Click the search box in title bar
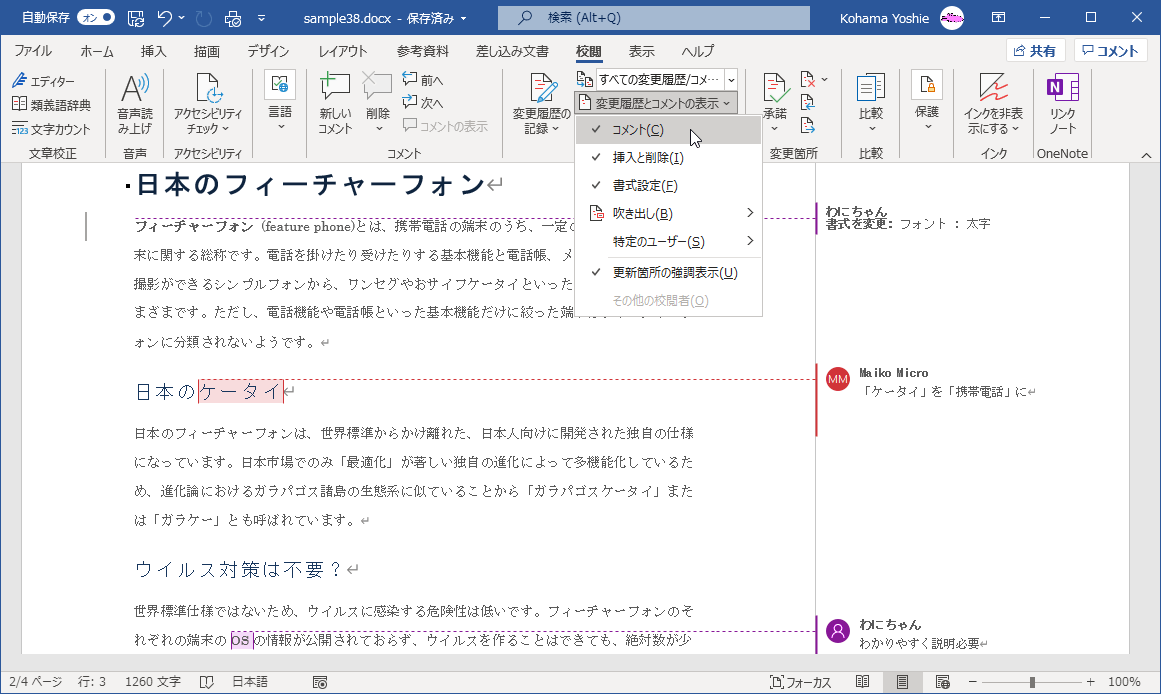Viewport: 1161px width, 694px height. 653,17
